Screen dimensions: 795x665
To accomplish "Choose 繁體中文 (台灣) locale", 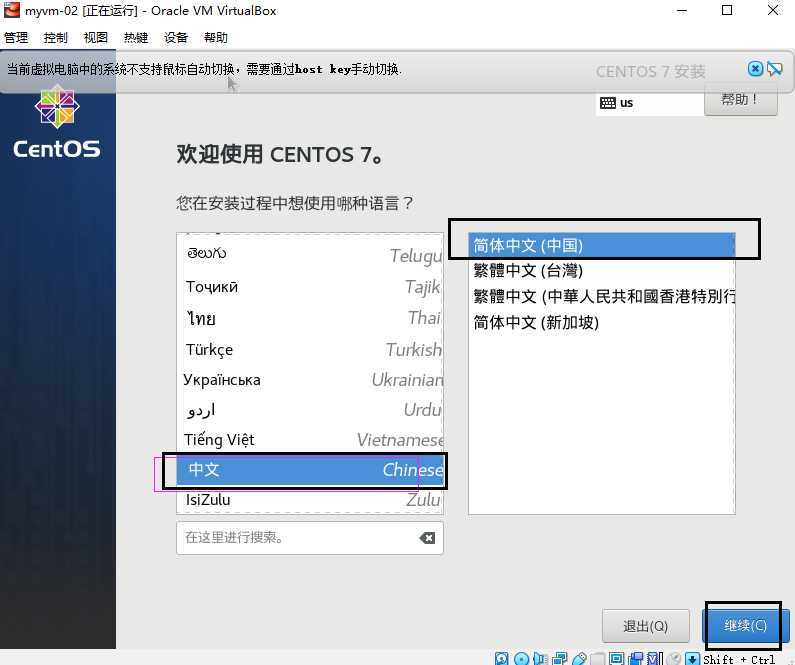I will [602, 271].
